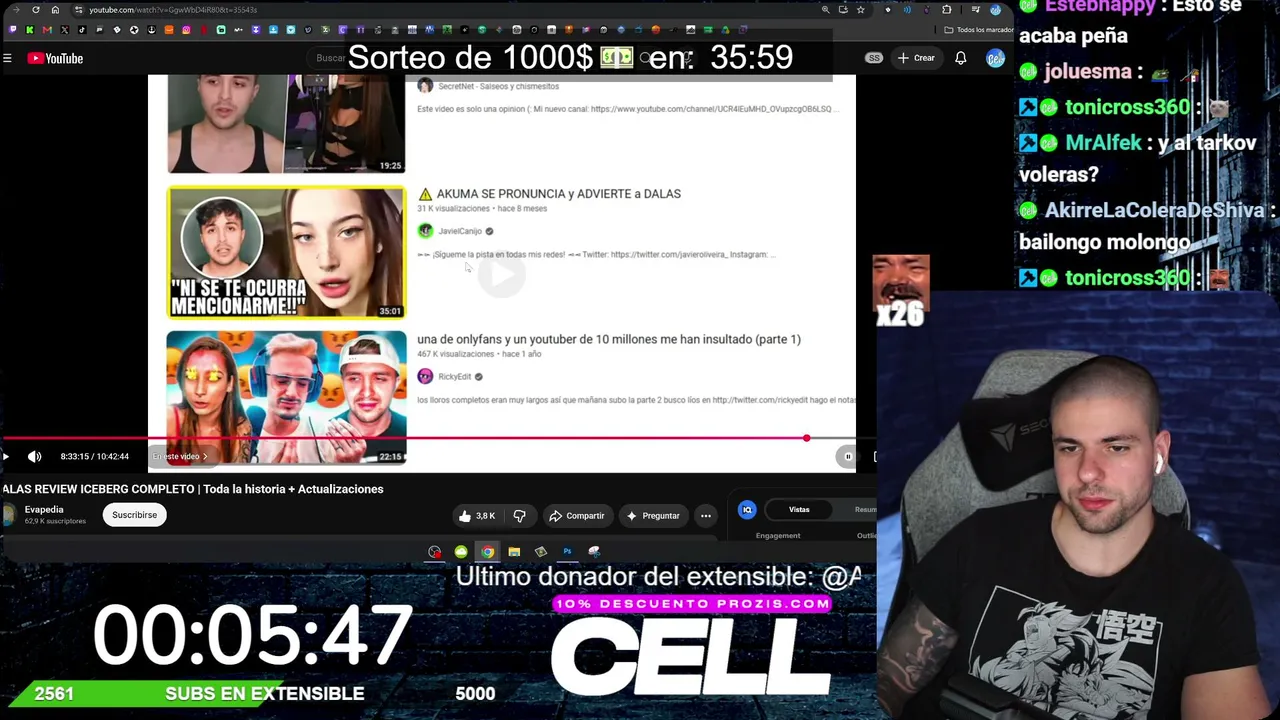Image resolution: width=1280 pixels, height=720 pixels.
Task: Open the JavielCanijo channel link
Action: tap(460, 231)
